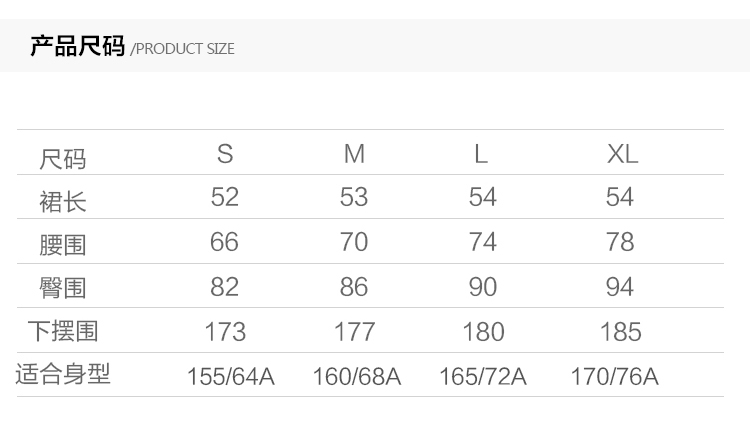Screen dimensions: 750x422
Task: Click skirt length value 52 for size S
Action: [x=225, y=197]
